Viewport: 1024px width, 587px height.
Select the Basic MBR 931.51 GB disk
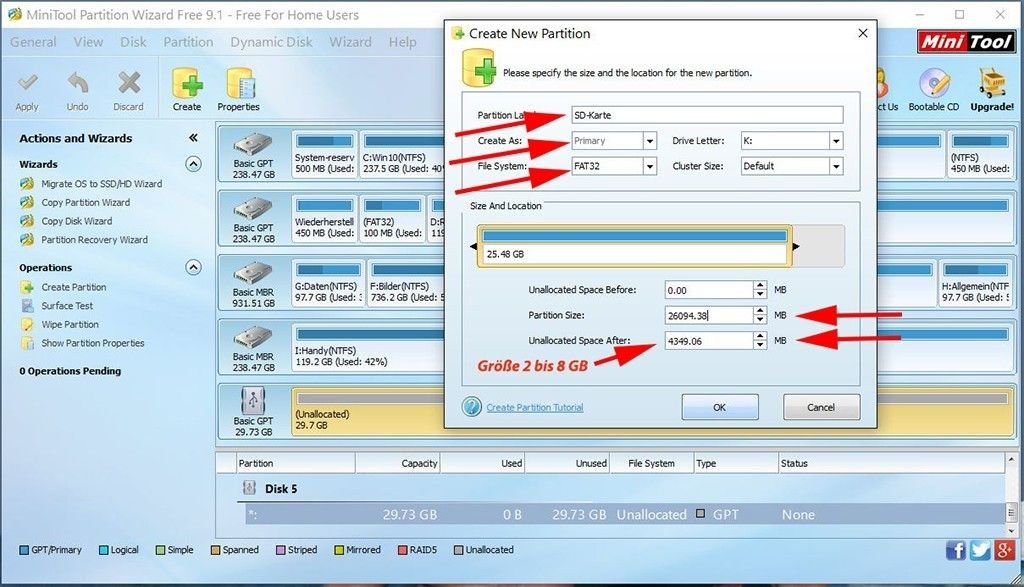(253, 283)
